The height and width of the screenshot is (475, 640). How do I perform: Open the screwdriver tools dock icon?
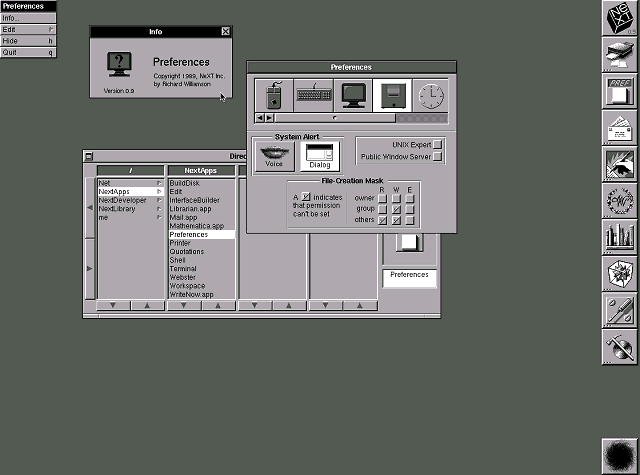[x=620, y=311]
